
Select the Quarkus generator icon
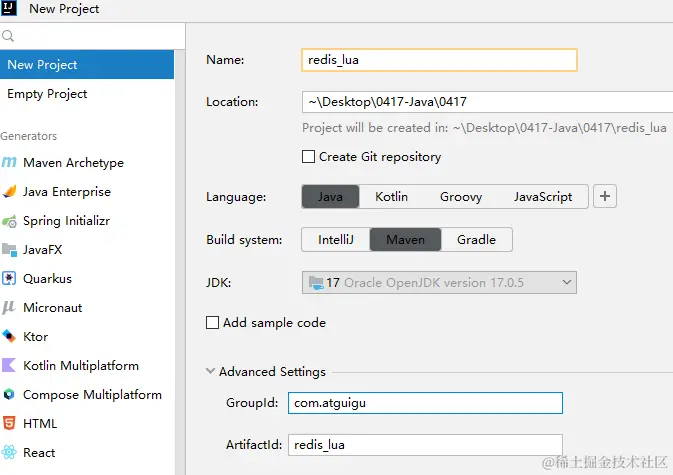[x=9, y=279]
